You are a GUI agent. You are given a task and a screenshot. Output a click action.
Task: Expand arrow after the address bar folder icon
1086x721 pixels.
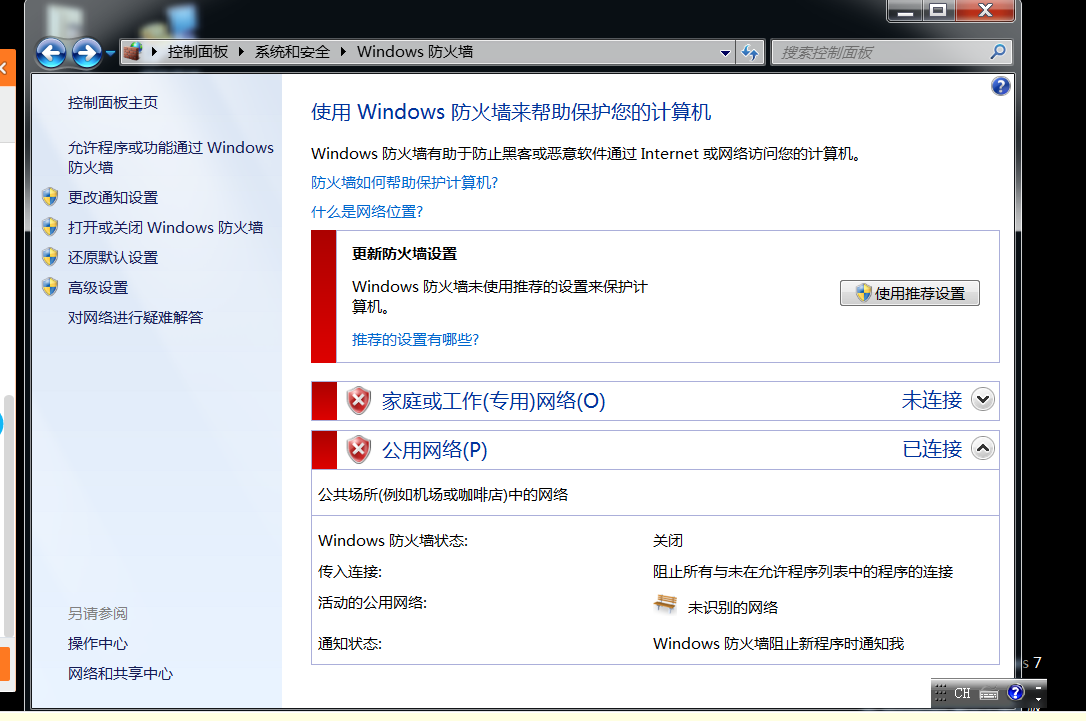(x=154, y=52)
